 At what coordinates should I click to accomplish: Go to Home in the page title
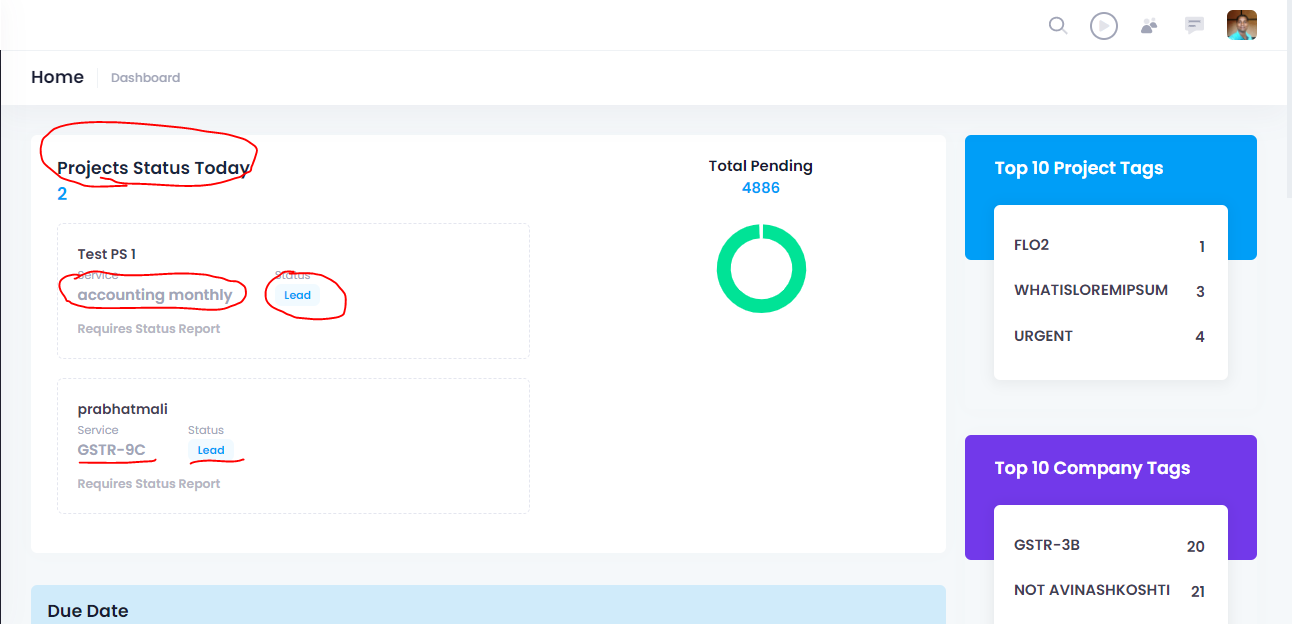coord(57,77)
